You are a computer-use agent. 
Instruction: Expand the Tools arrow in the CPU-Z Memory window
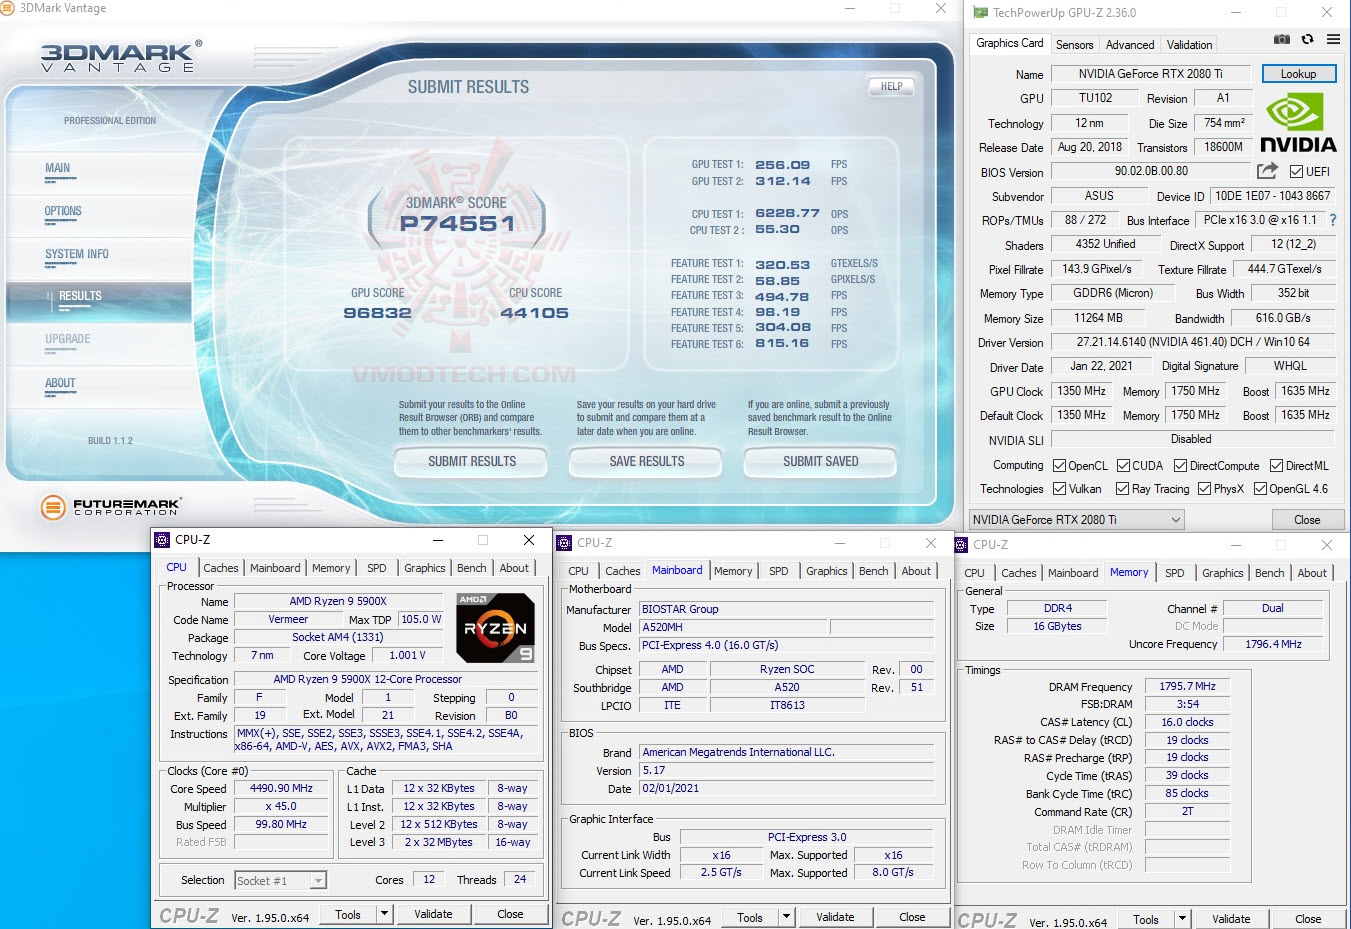[1182, 919]
